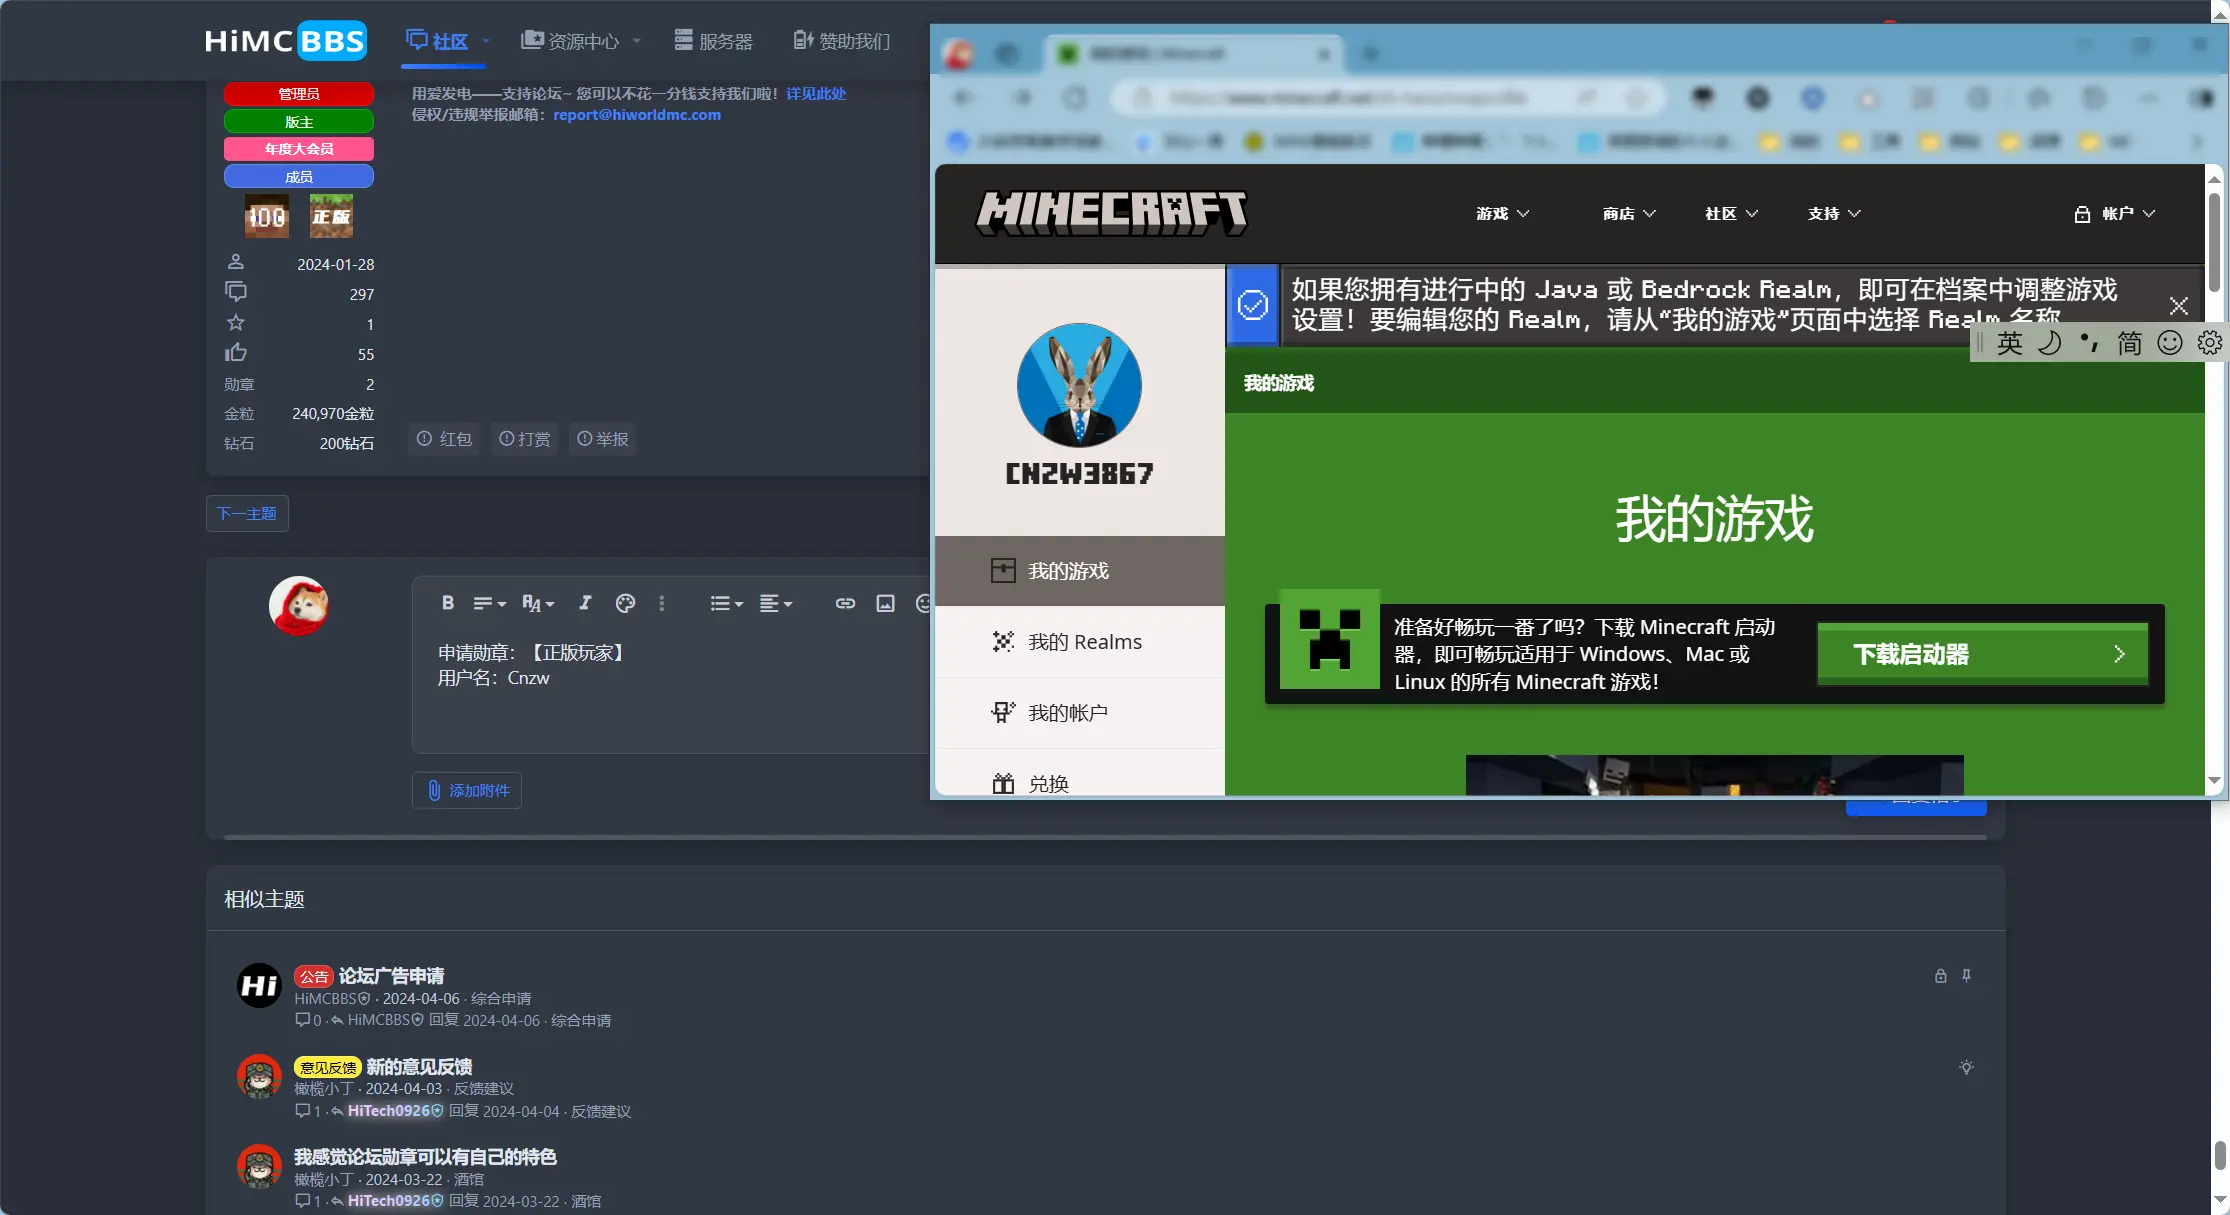Open the 资源中心 navigation menu
The image size is (2230, 1215).
pyautogui.click(x=581, y=41)
